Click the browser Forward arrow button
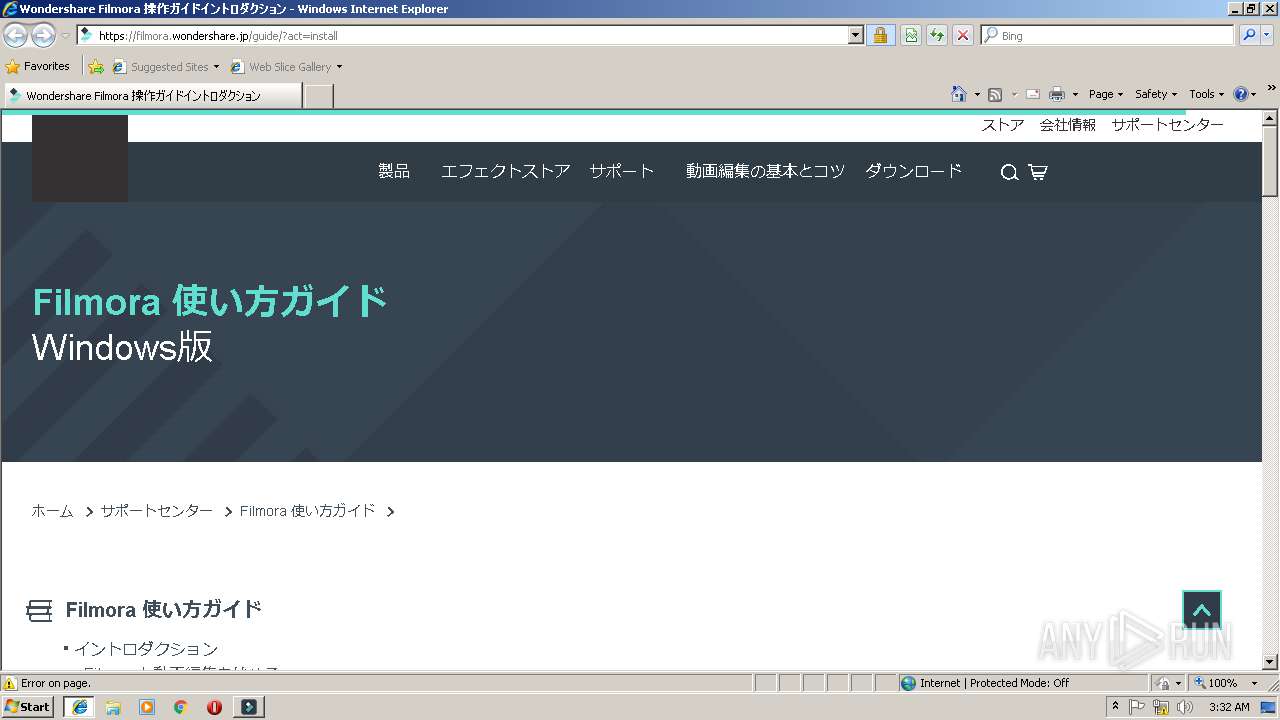The height and width of the screenshot is (720, 1280). click(43, 36)
